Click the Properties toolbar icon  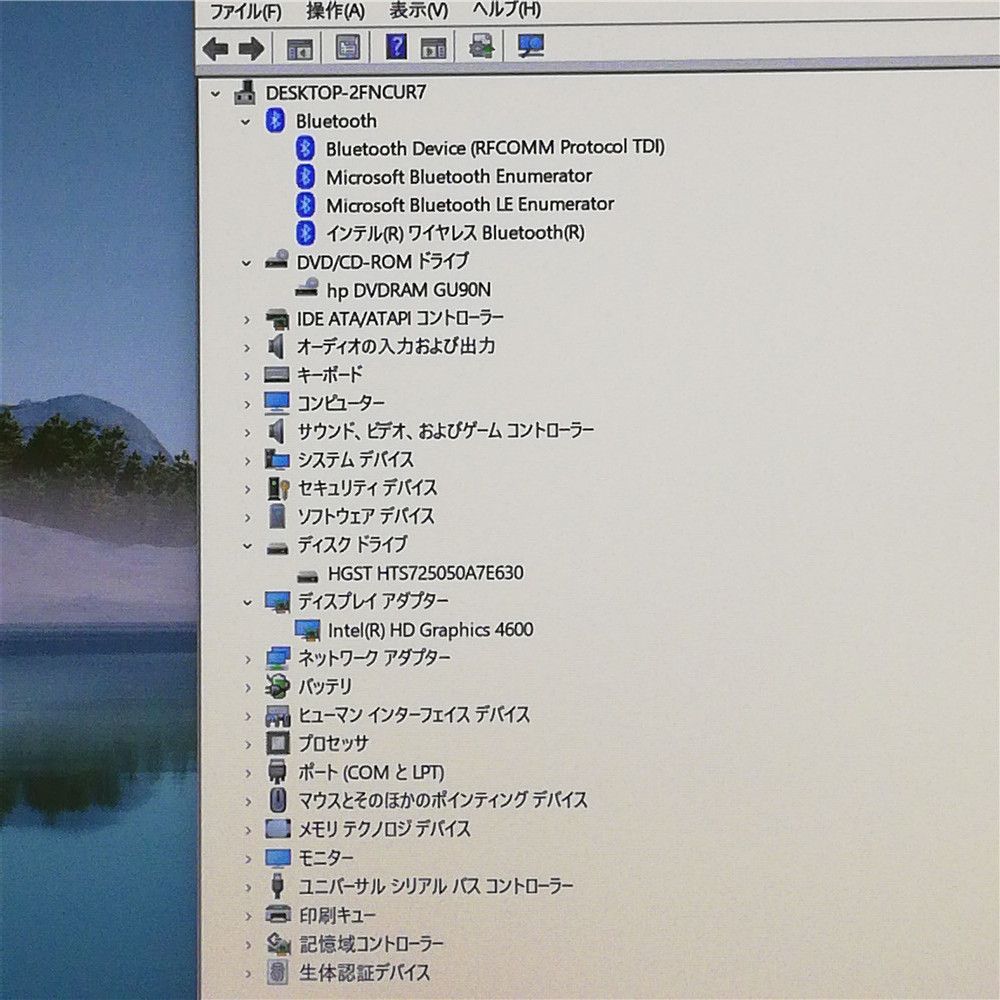[x=348, y=47]
